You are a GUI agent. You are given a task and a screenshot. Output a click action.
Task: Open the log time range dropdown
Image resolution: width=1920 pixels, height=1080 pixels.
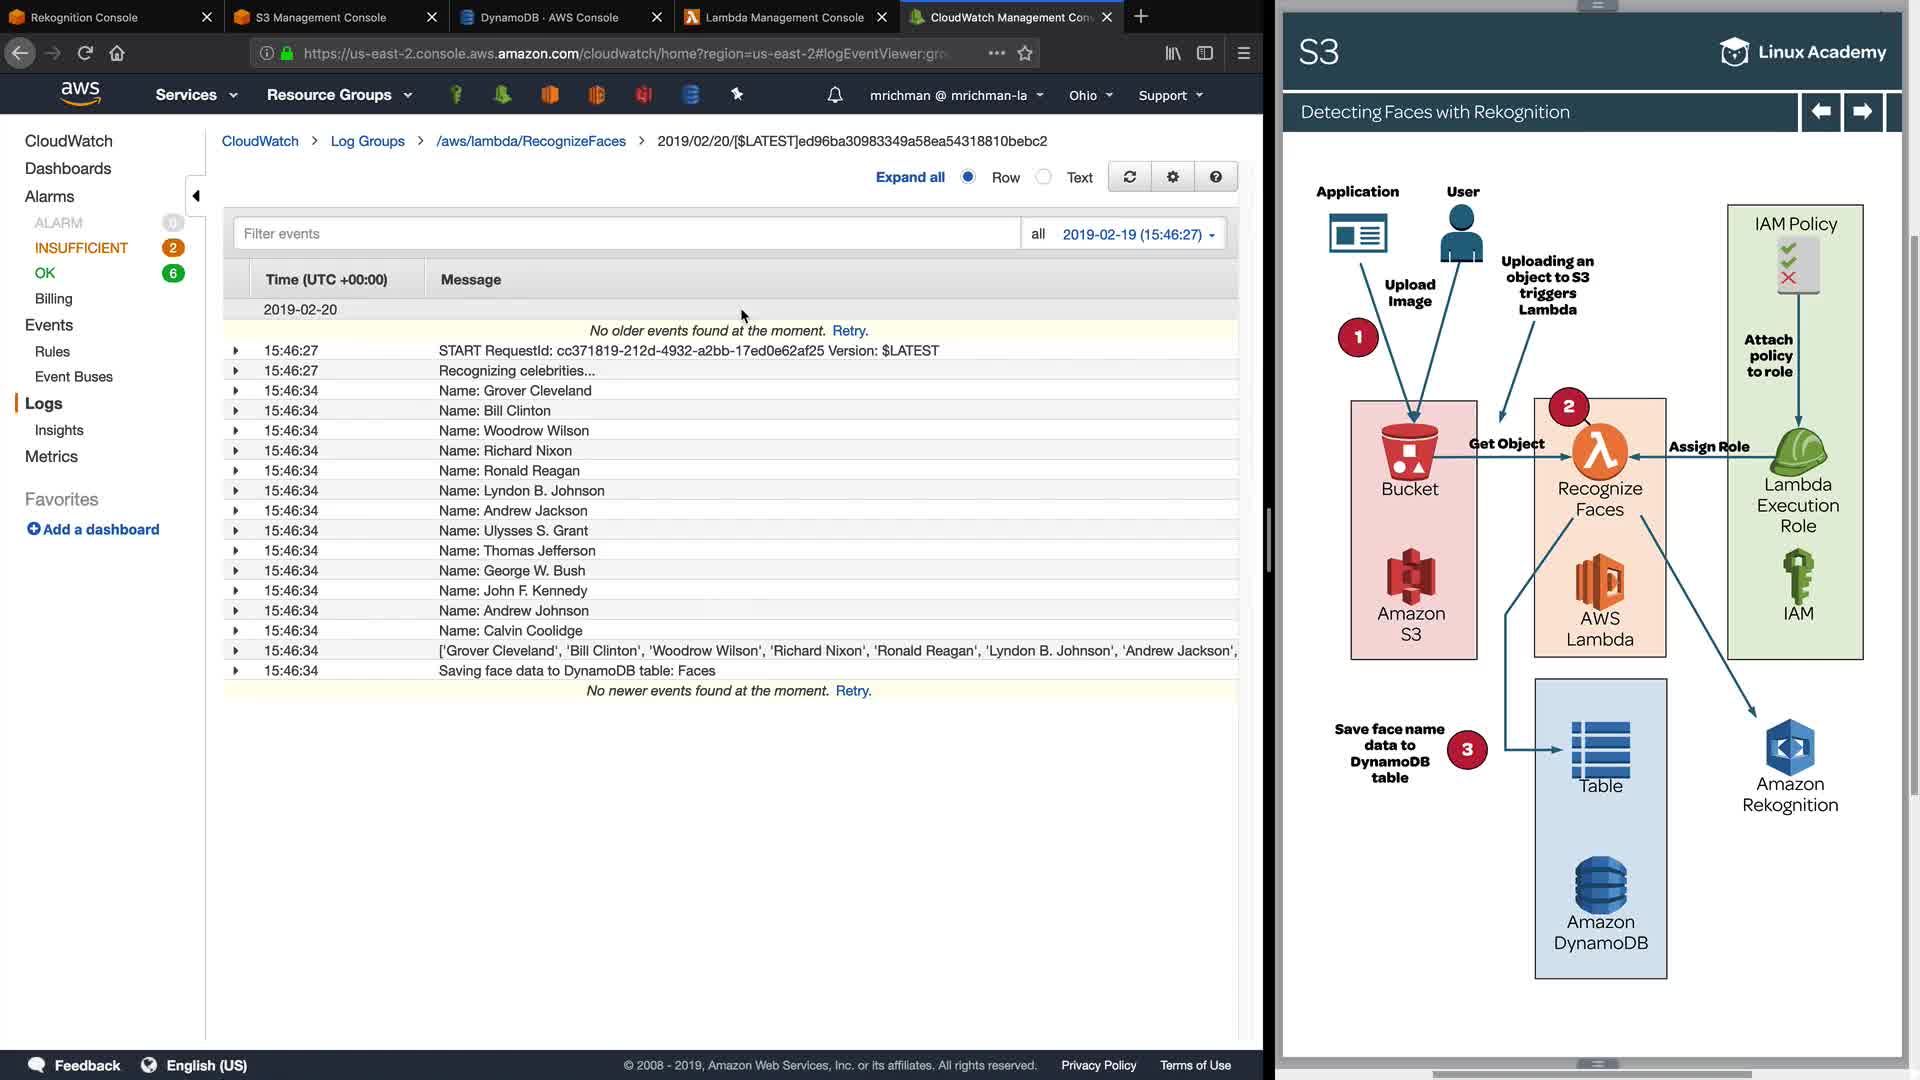click(1138, 234)
